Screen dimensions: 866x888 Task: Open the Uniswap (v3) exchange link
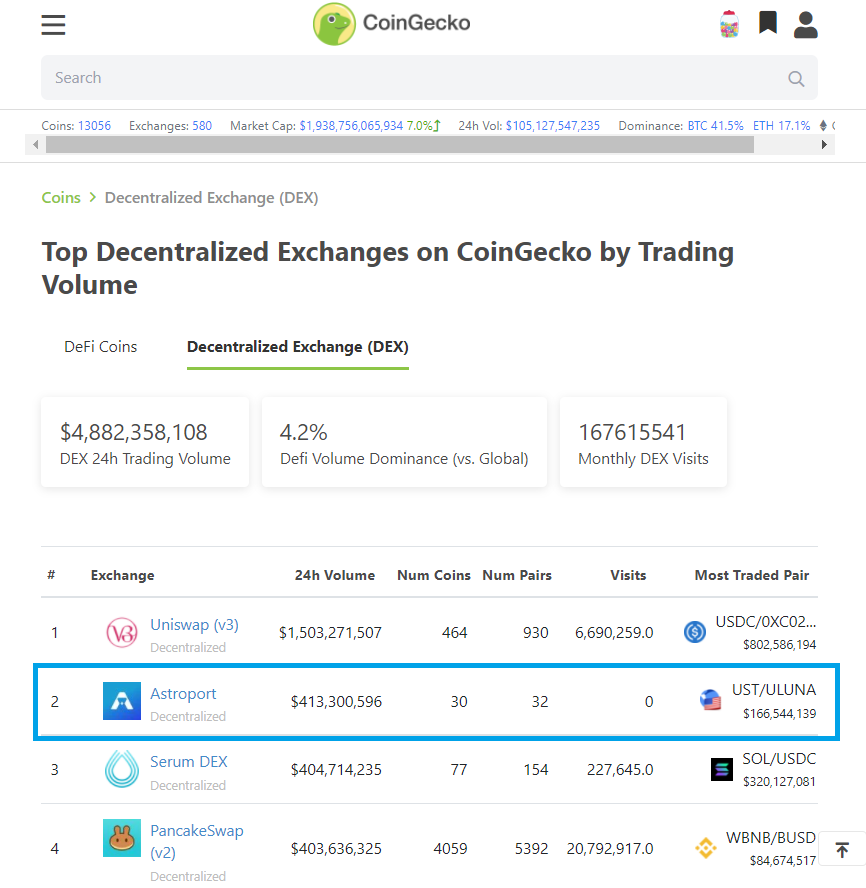(194, 625)
